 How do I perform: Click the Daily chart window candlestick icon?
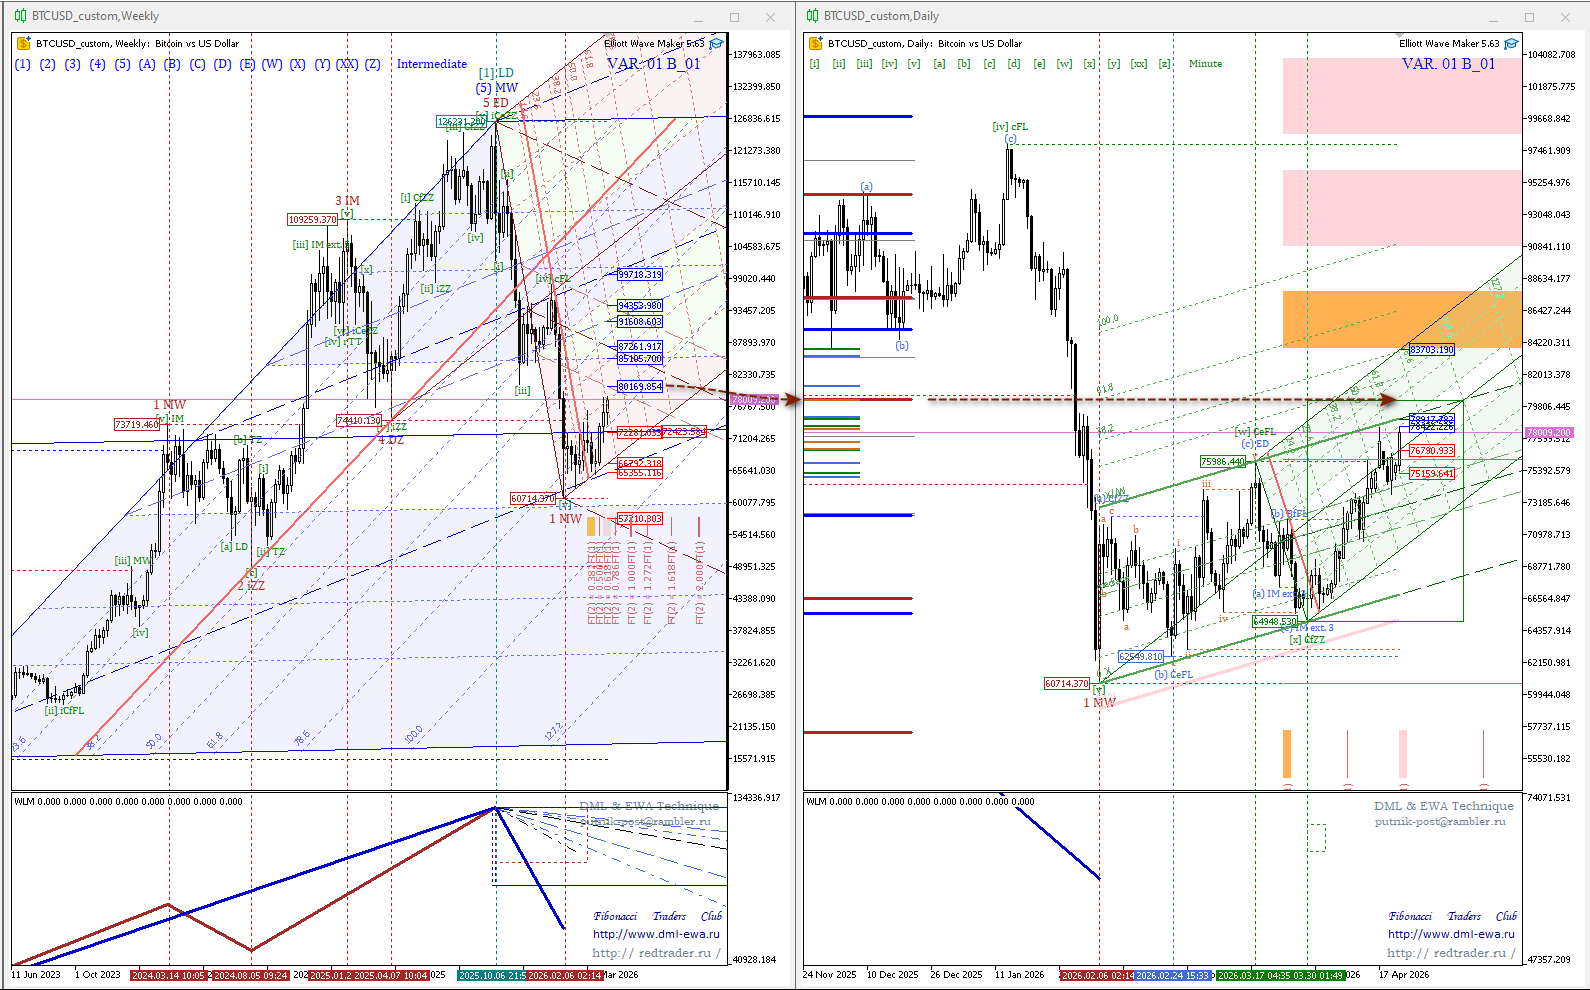812,16
